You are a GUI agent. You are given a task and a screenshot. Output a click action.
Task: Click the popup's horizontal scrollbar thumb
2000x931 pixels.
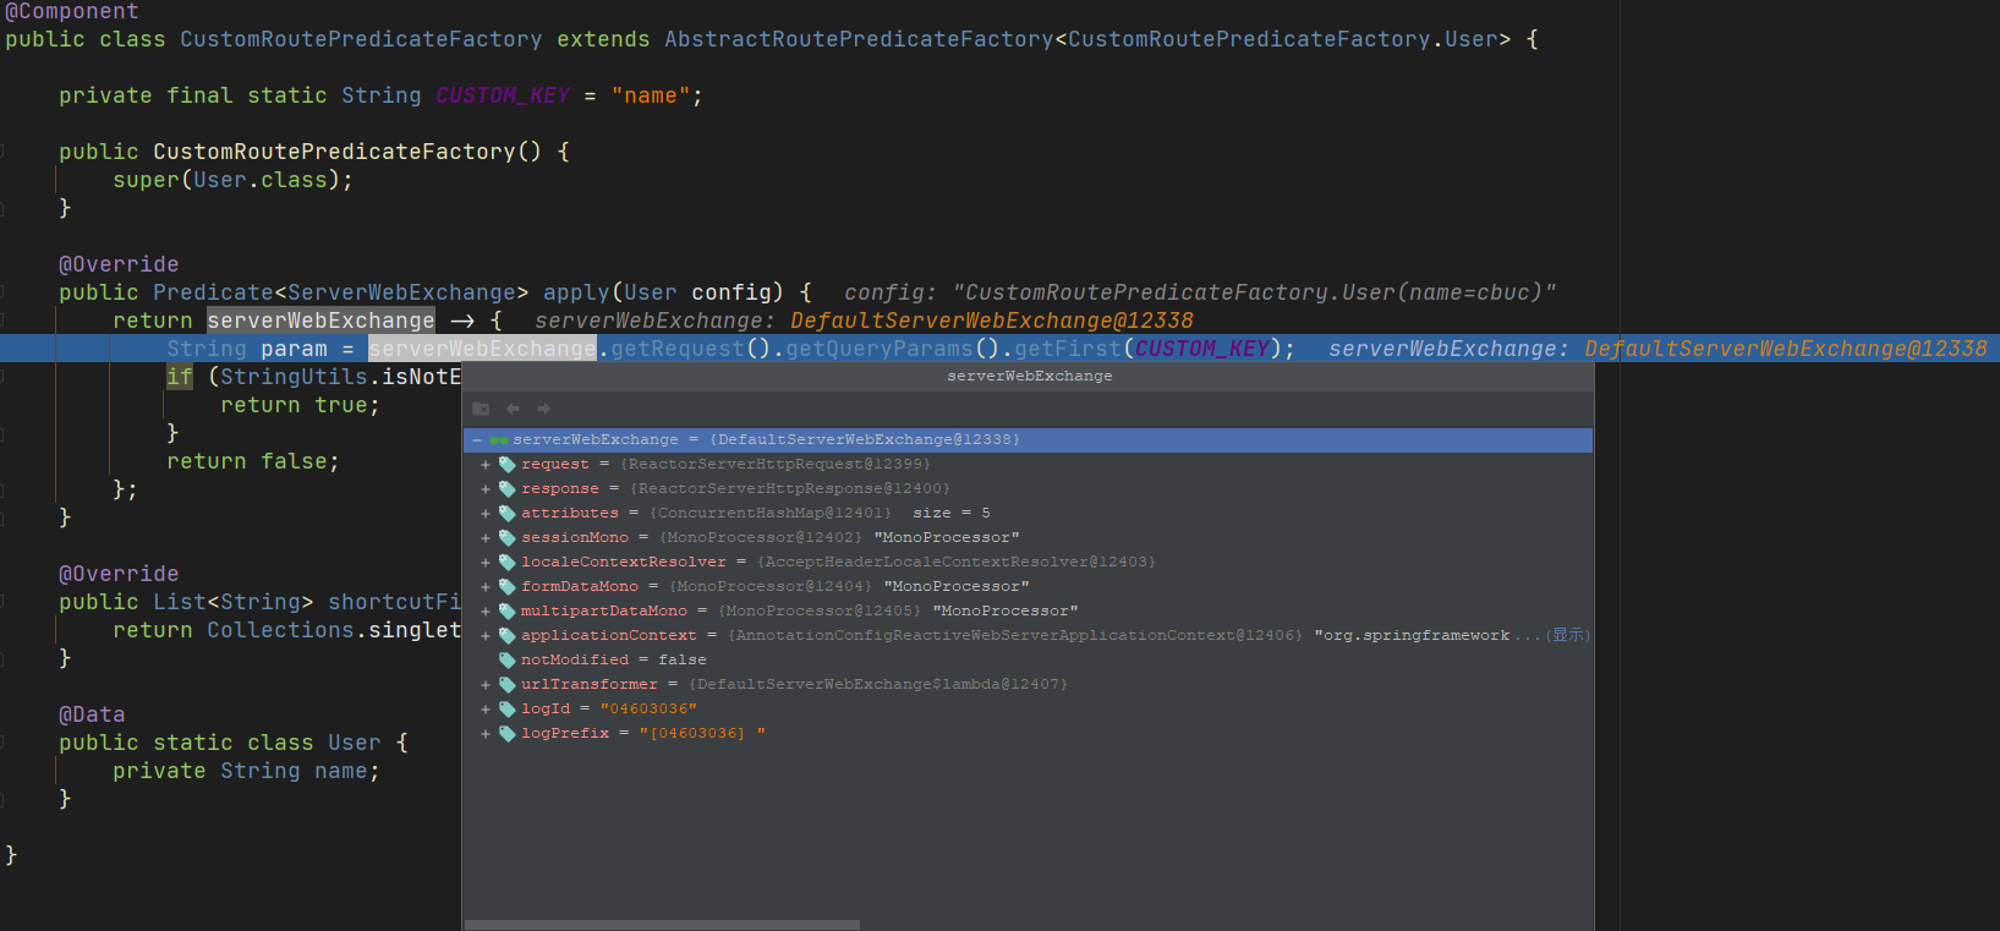[x=662, y=925]
